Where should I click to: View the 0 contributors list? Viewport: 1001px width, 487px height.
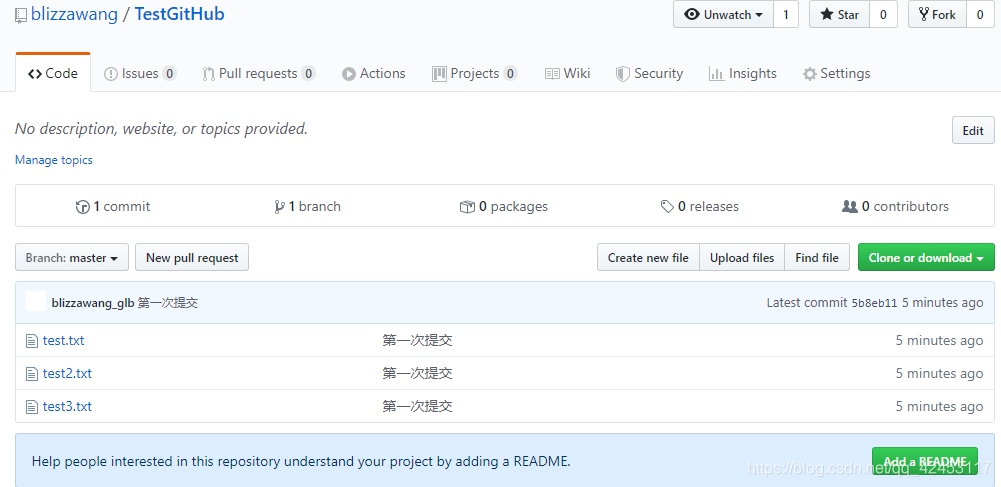895,206
